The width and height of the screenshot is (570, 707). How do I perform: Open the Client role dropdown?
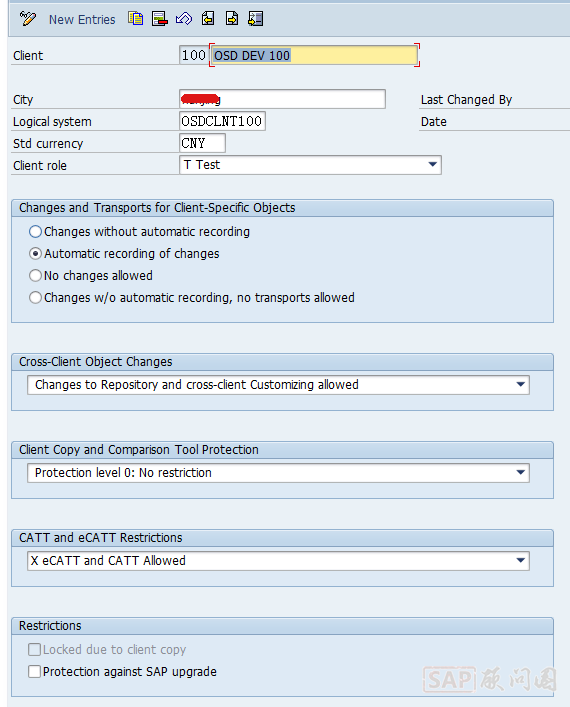coord(432,165)
